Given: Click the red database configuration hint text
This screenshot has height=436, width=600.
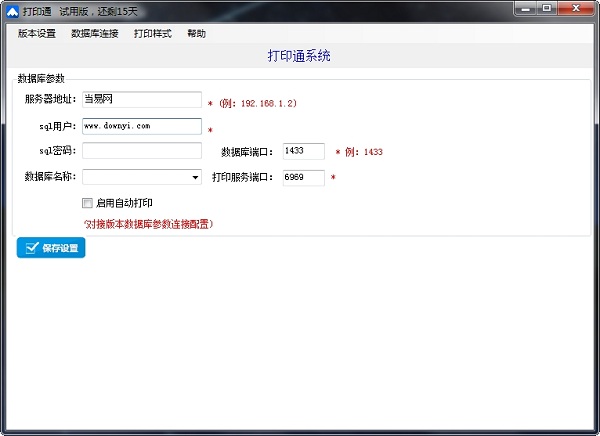Looking at the screenshot, I should pyautogui.click(x=149, y=224).
